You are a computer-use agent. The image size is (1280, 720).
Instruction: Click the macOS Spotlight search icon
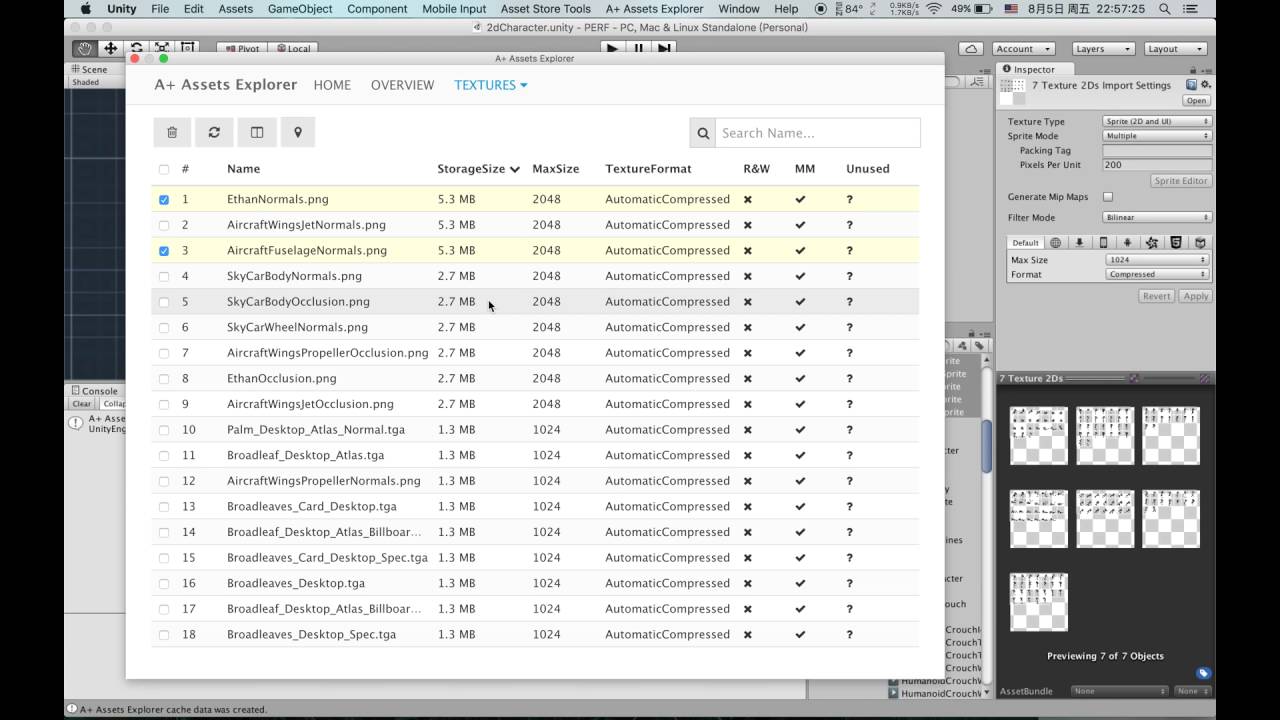coord(1165,9)
